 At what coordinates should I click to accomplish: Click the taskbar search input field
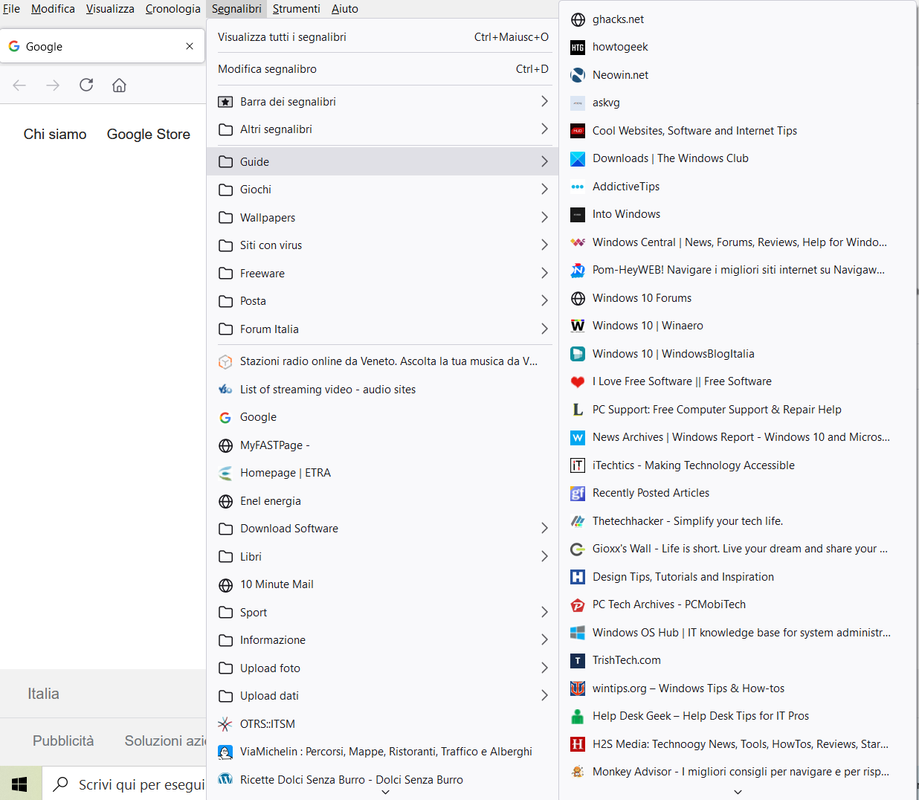(124, 784)
